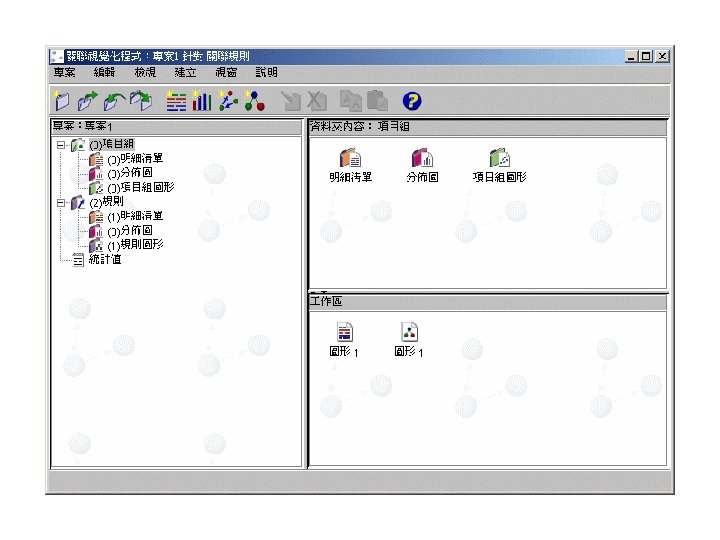
Task: Click the 資料夾內容：項目組 panel header
Action: click(488, 127)
